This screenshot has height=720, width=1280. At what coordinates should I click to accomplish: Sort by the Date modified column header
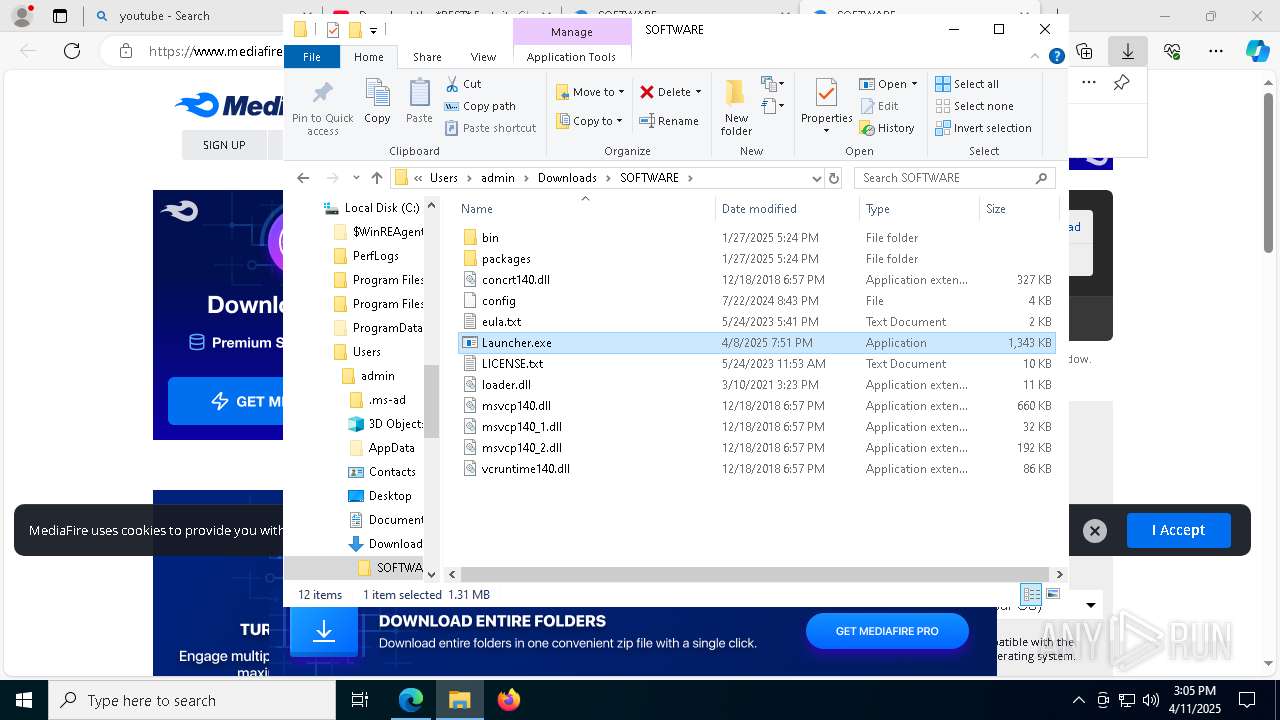(759, 209)
